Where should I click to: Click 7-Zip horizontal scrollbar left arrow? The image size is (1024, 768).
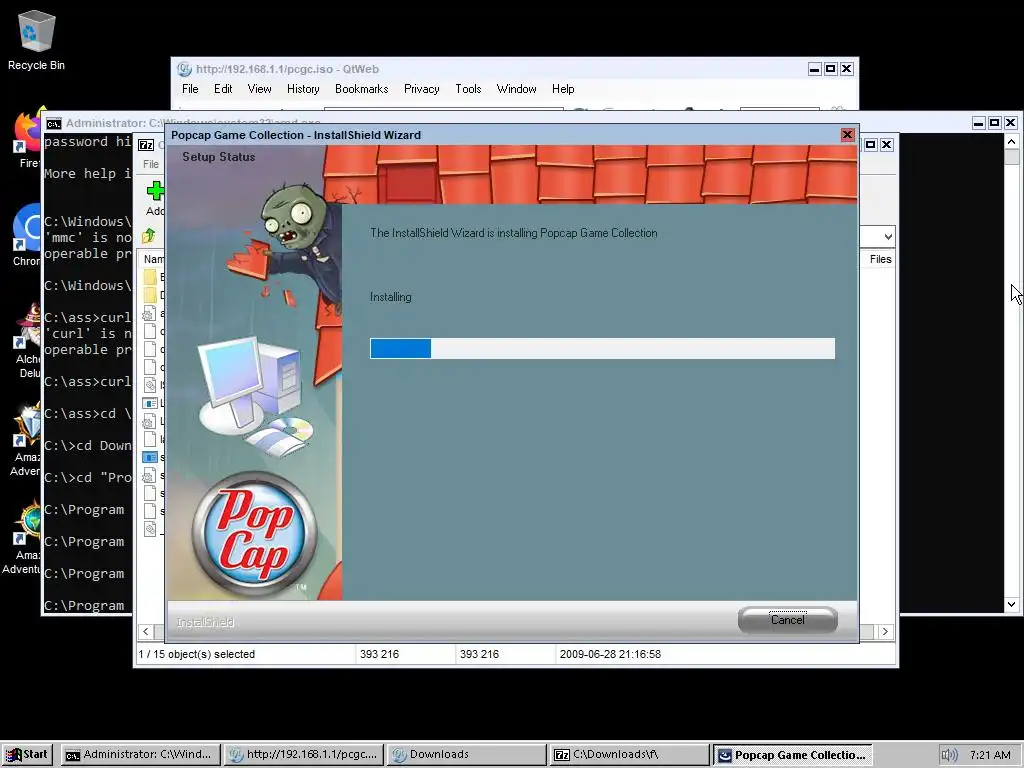click(146, 632)
